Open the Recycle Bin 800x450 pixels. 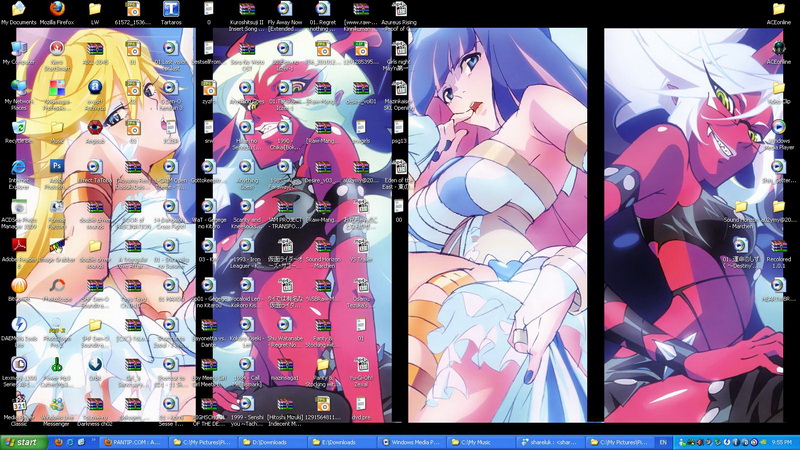pyautogui.click(x=19, y=132)
